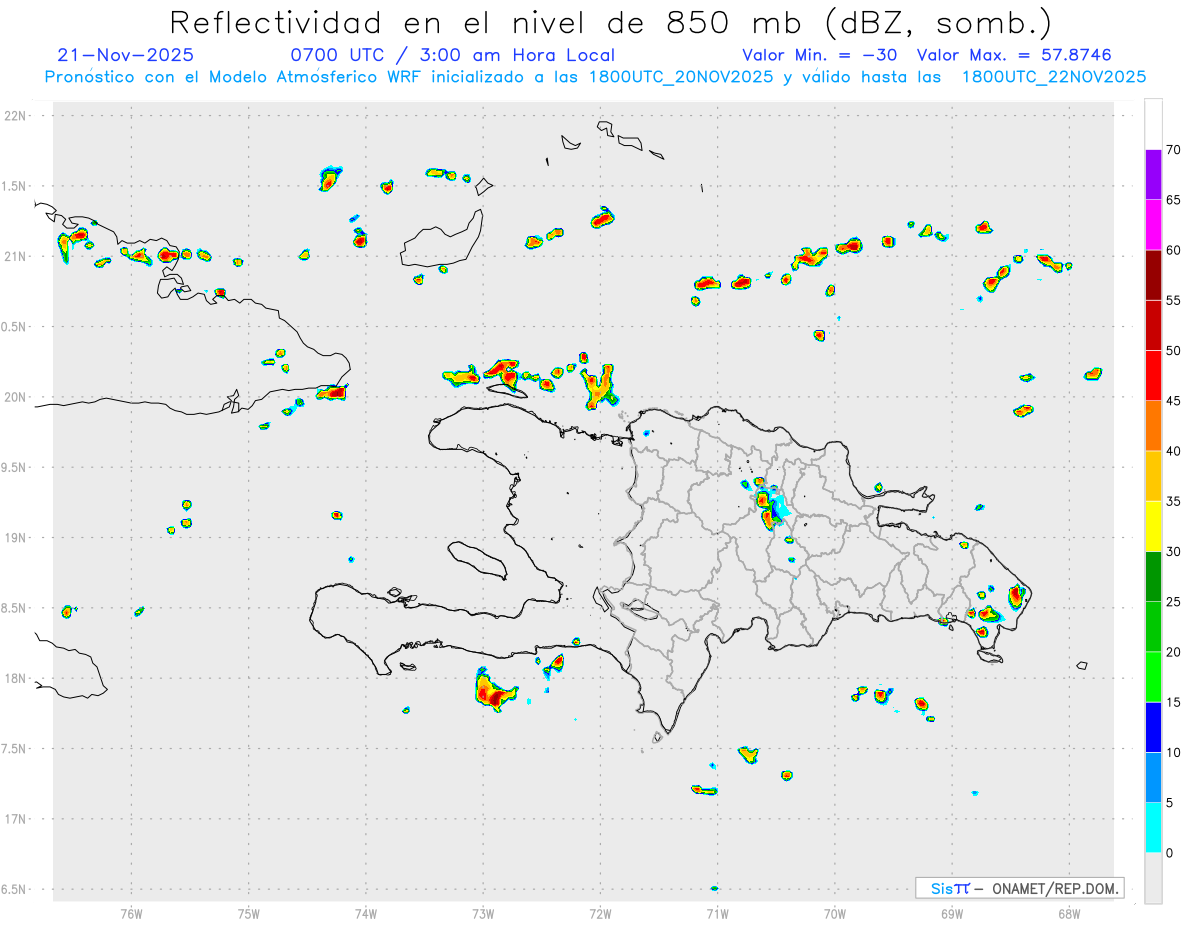Viewport: 1200px width, 927px height.
Task: Click the dark blue 10-15 dBZ colorbar segment
Action: coord(1154,727)
